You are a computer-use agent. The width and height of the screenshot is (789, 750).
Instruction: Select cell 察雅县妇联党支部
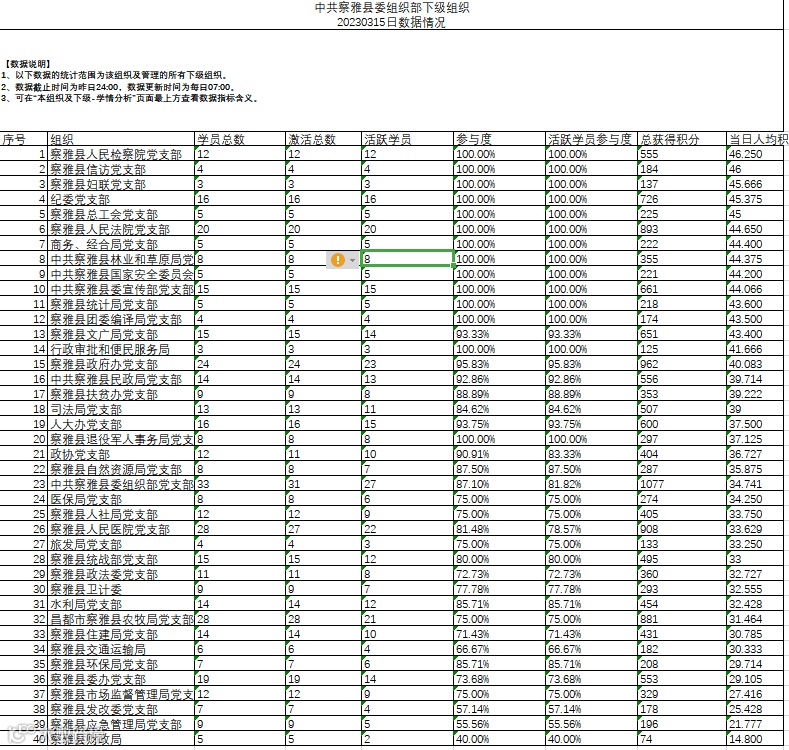pyautogui.click(x=121, y=184)
